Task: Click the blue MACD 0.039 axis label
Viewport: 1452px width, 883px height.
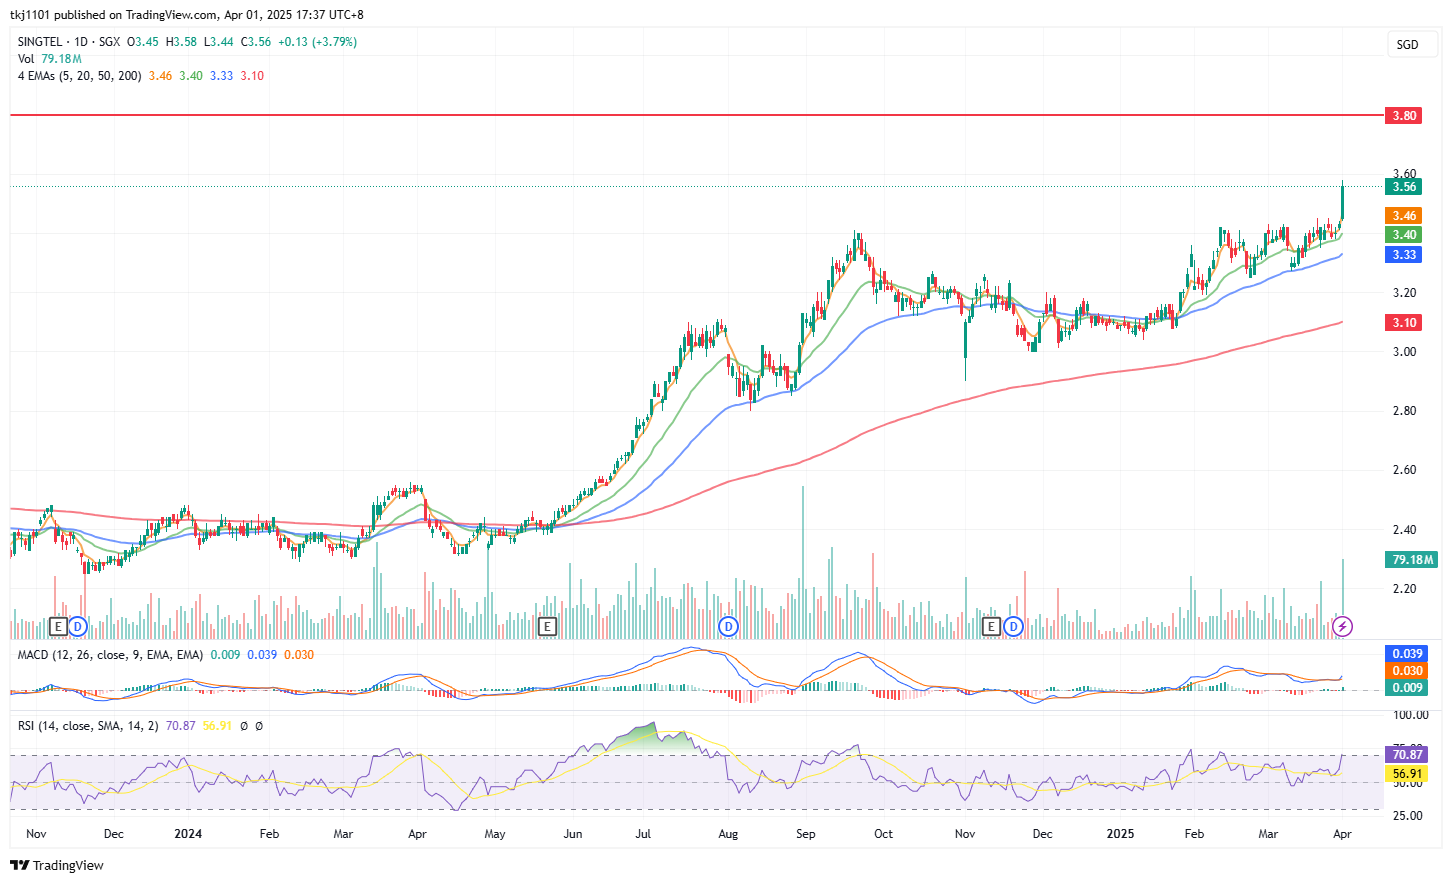Action: tap(1407, 654)
